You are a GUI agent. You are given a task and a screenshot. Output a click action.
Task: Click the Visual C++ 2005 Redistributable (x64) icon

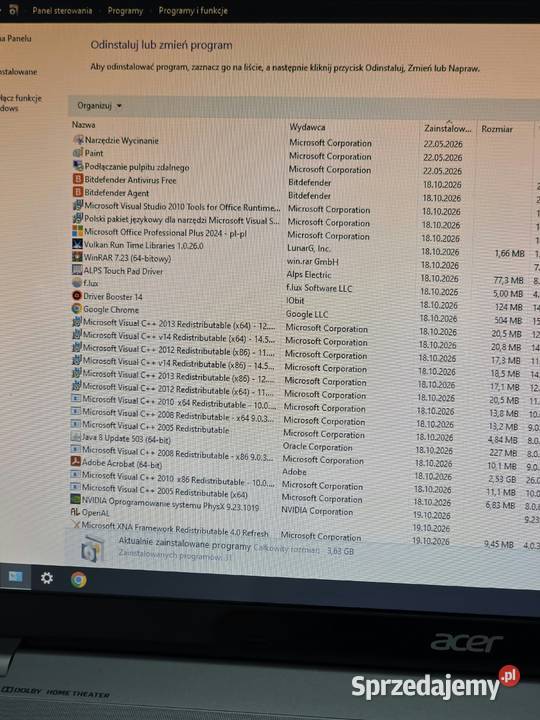pos(75,486)
